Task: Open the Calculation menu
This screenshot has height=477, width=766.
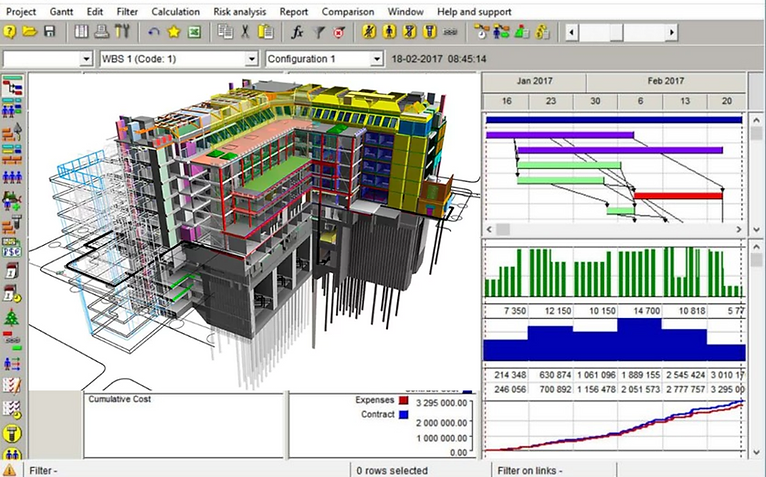Action: (x=175, y=12)
